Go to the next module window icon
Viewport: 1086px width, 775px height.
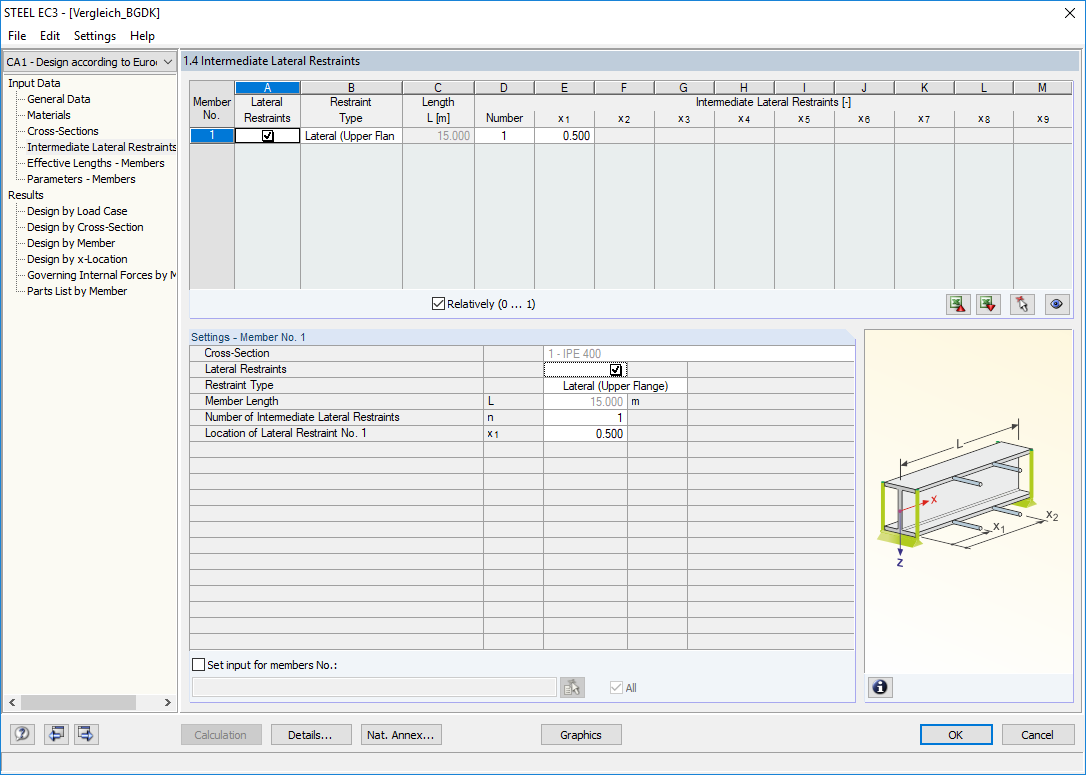point(86,734)
